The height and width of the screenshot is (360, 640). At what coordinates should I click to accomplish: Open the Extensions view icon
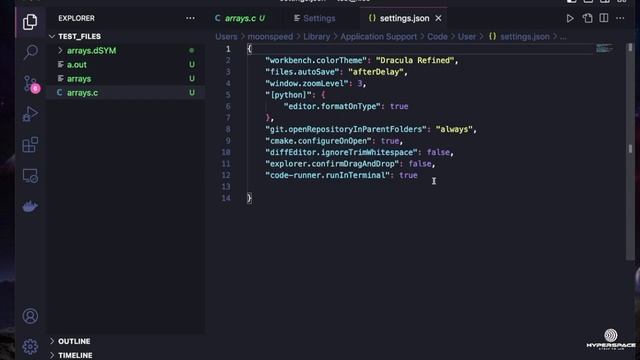30,144
